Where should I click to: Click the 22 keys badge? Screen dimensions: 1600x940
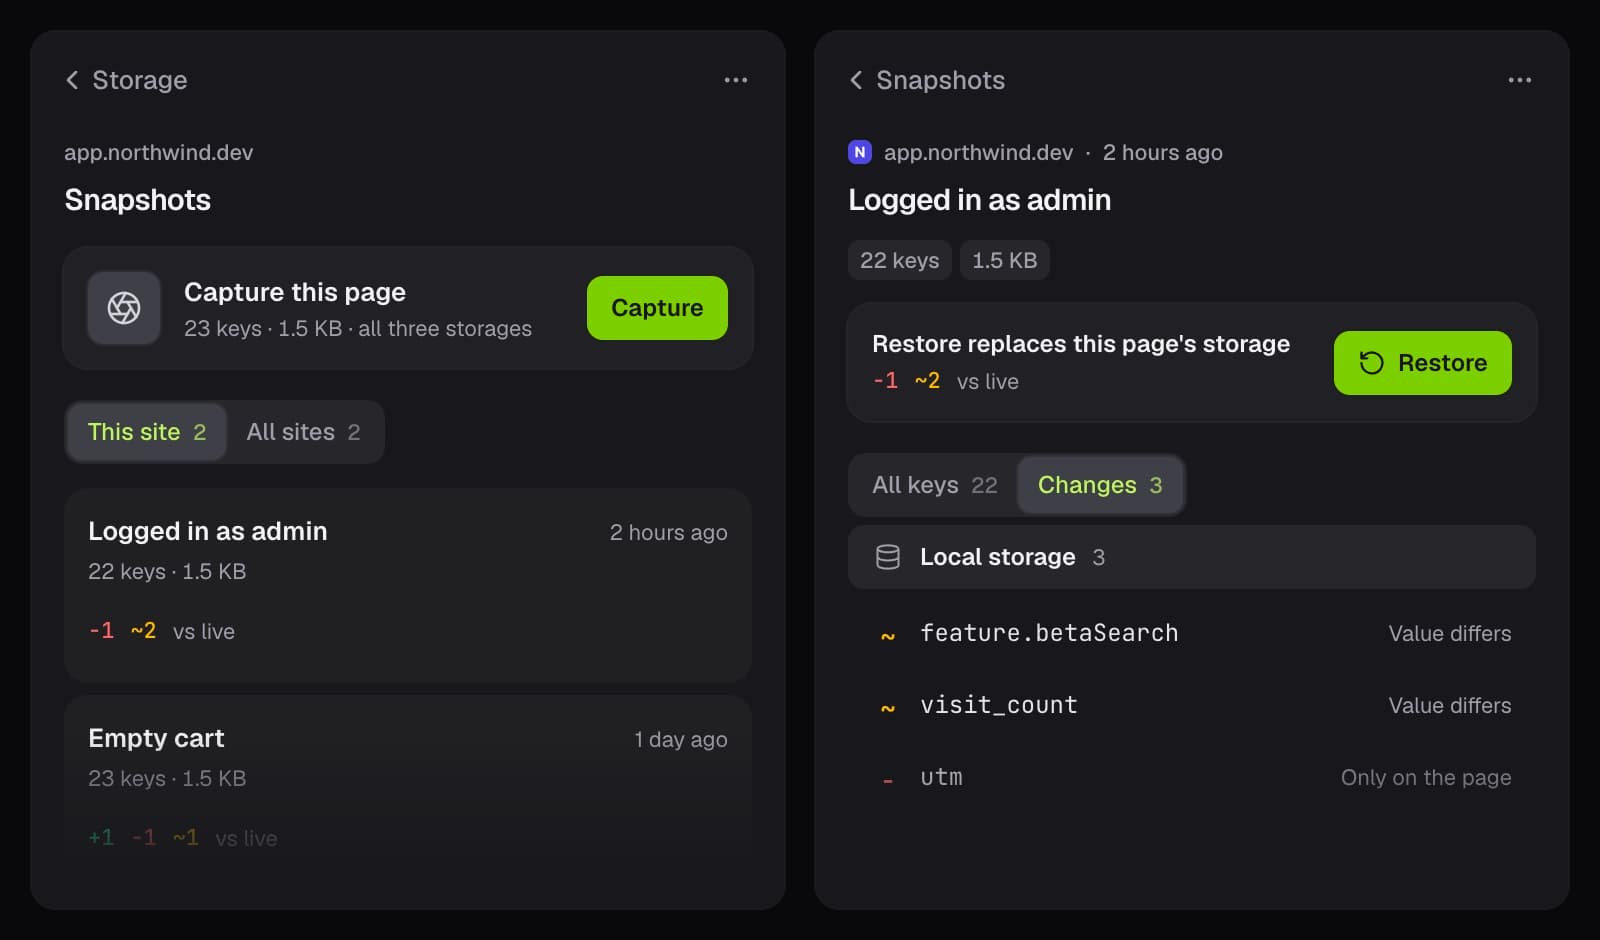tap(900, 260)
